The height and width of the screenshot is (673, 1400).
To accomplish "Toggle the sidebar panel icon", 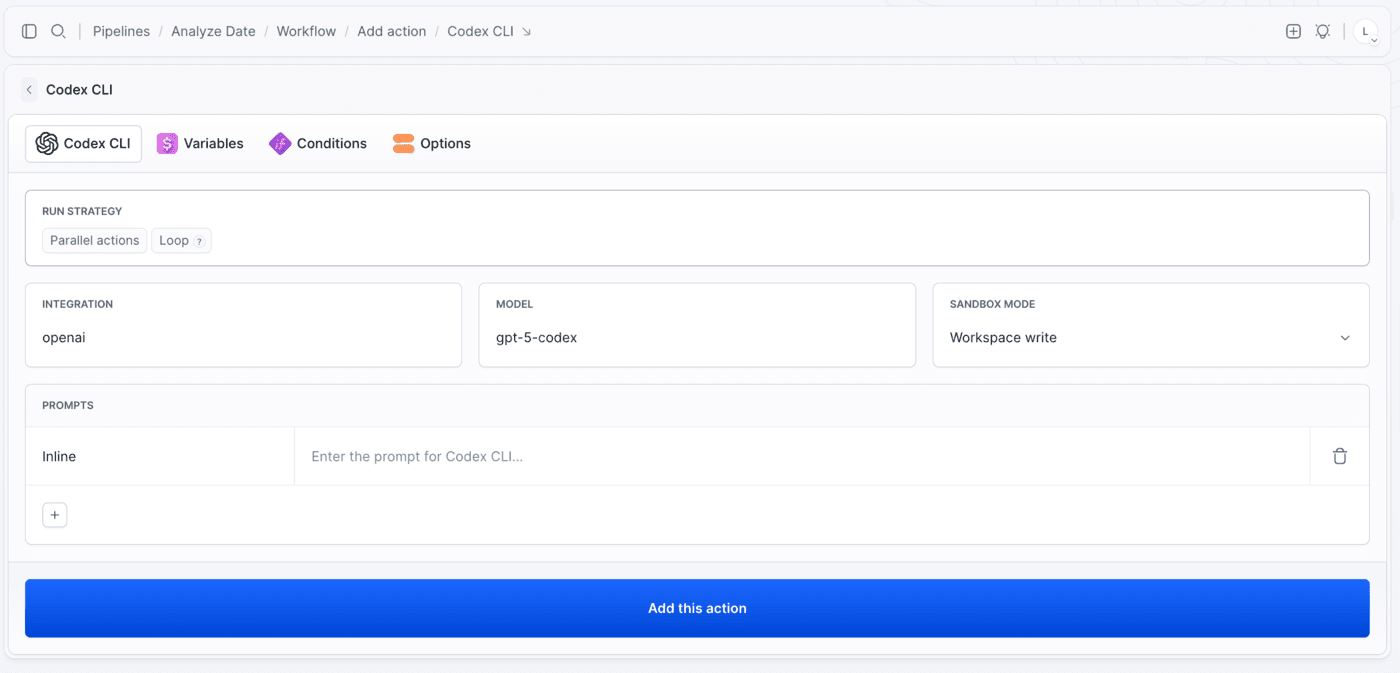I will tap(29, 31).
